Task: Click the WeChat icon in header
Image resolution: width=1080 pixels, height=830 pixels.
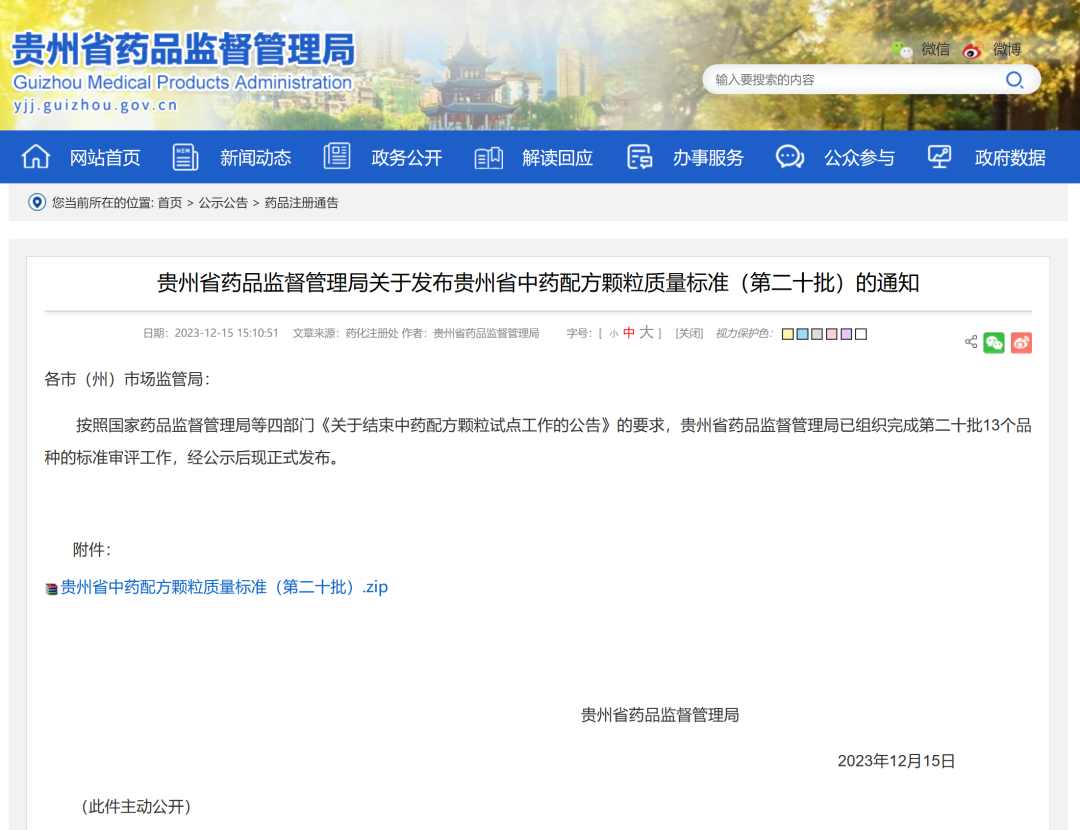Action: 902,50
